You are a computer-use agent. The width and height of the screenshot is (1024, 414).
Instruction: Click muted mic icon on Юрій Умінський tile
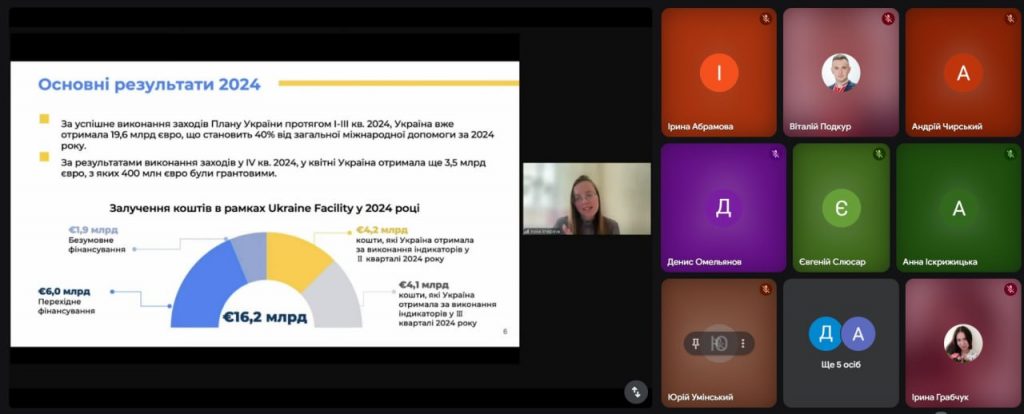(x=765, y=289)
